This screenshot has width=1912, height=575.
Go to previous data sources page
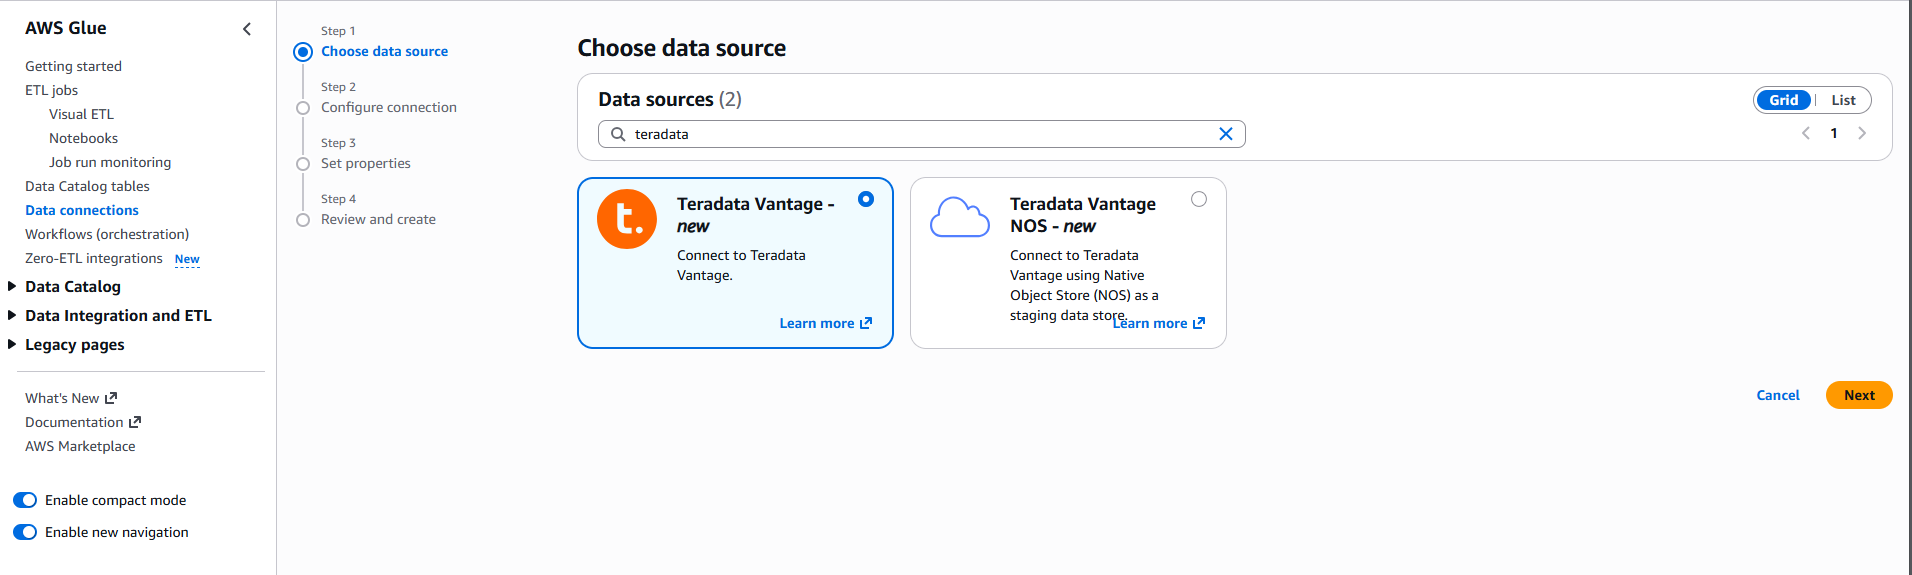coord(1806,133)
